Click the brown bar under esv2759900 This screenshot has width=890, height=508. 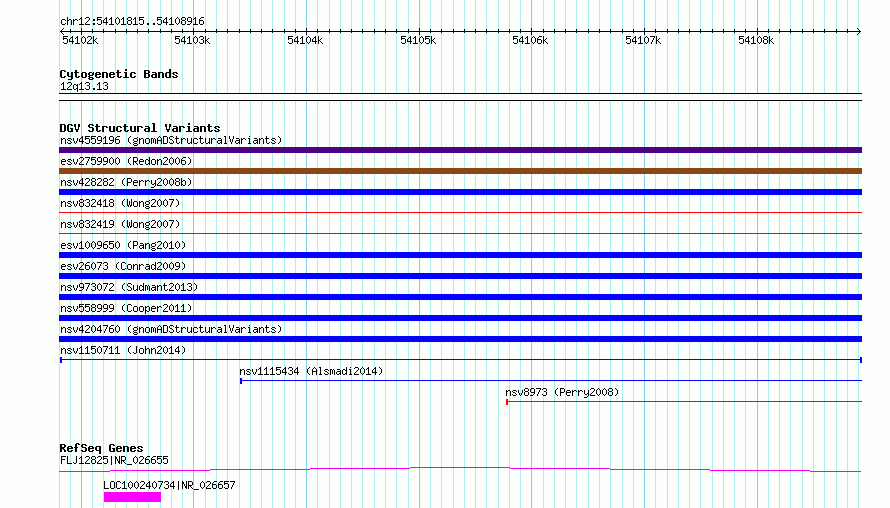click(460, 171)
